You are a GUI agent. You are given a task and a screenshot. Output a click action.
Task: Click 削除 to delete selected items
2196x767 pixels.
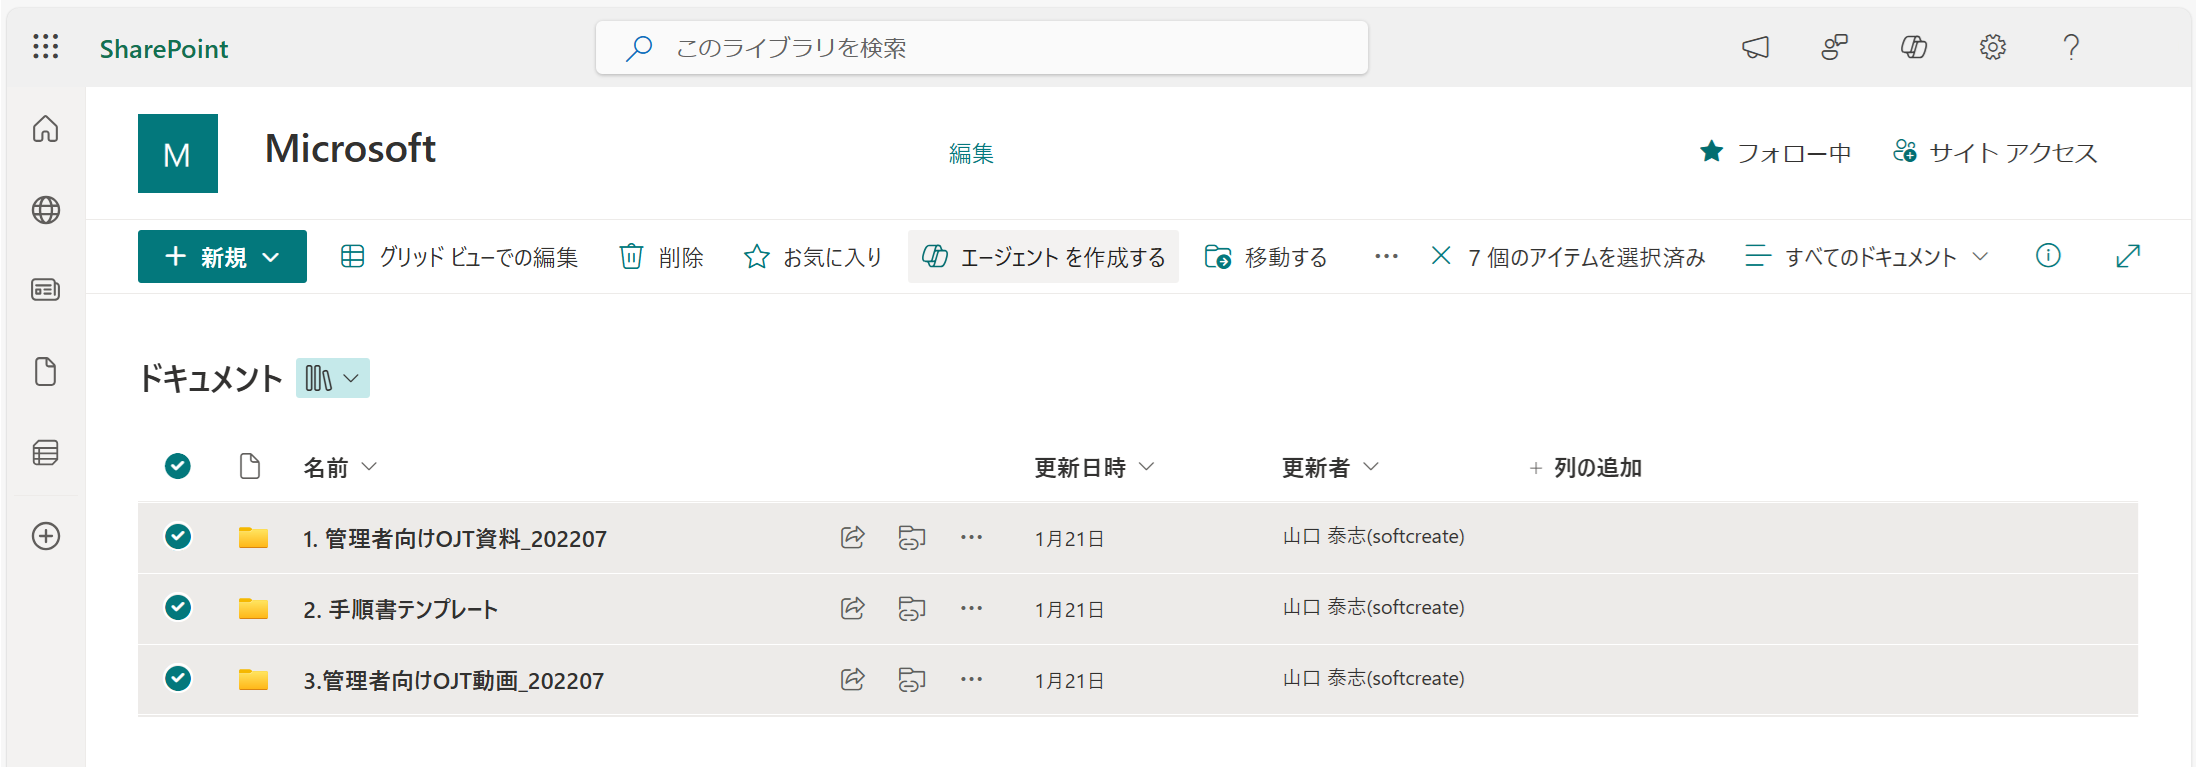[x=661, y=257]
